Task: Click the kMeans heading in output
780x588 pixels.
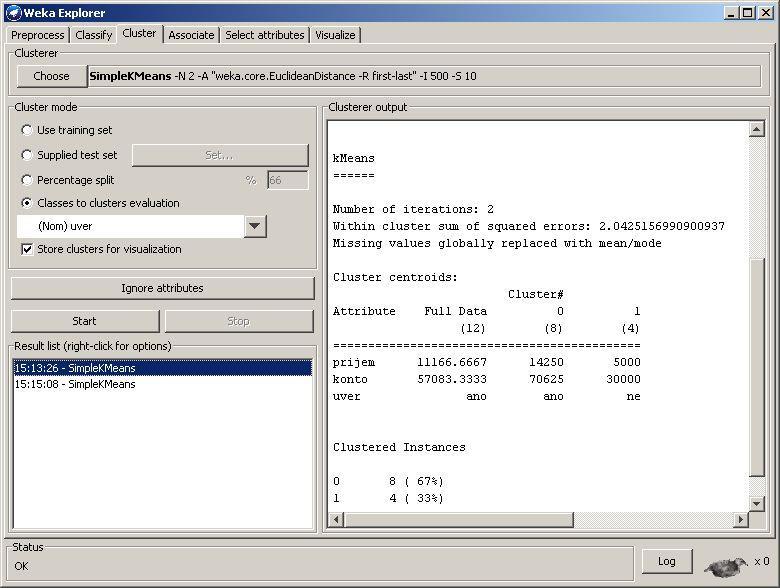Action: coord(354,158)
